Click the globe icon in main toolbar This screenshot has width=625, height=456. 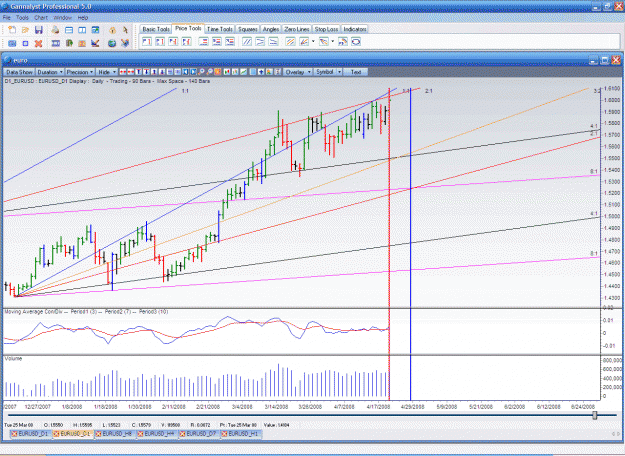pyautogui.click(x=112, y=43)
